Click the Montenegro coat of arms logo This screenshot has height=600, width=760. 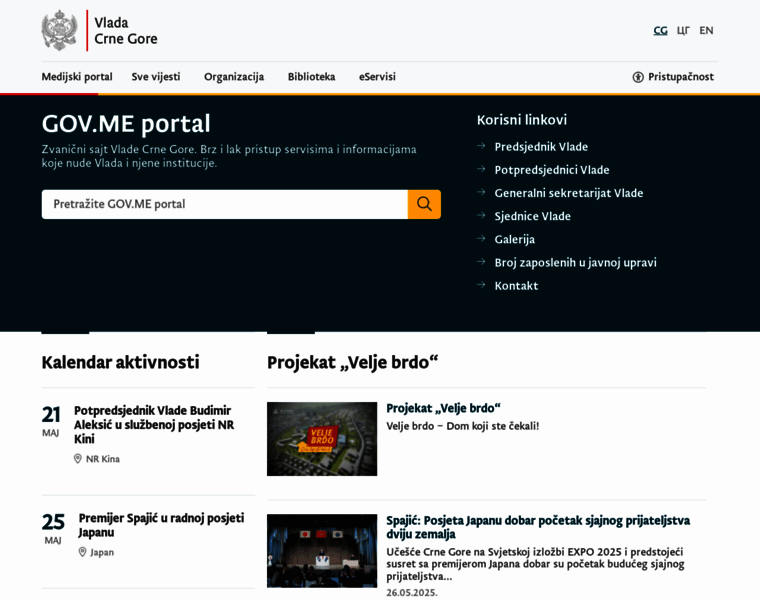[59, 31]
